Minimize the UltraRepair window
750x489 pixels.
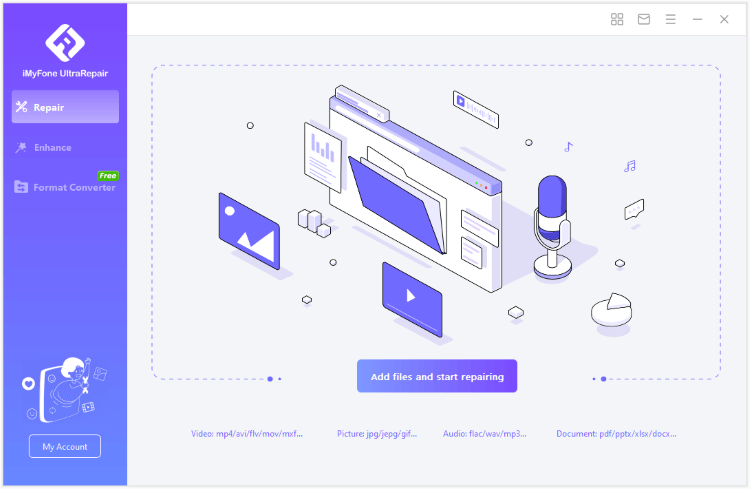point(697,19)
